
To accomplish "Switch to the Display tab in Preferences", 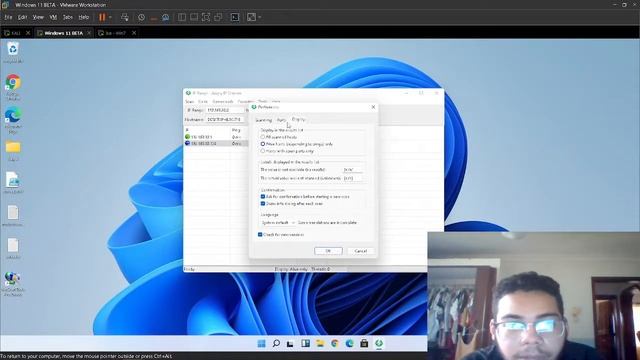I will pos(298,120).
